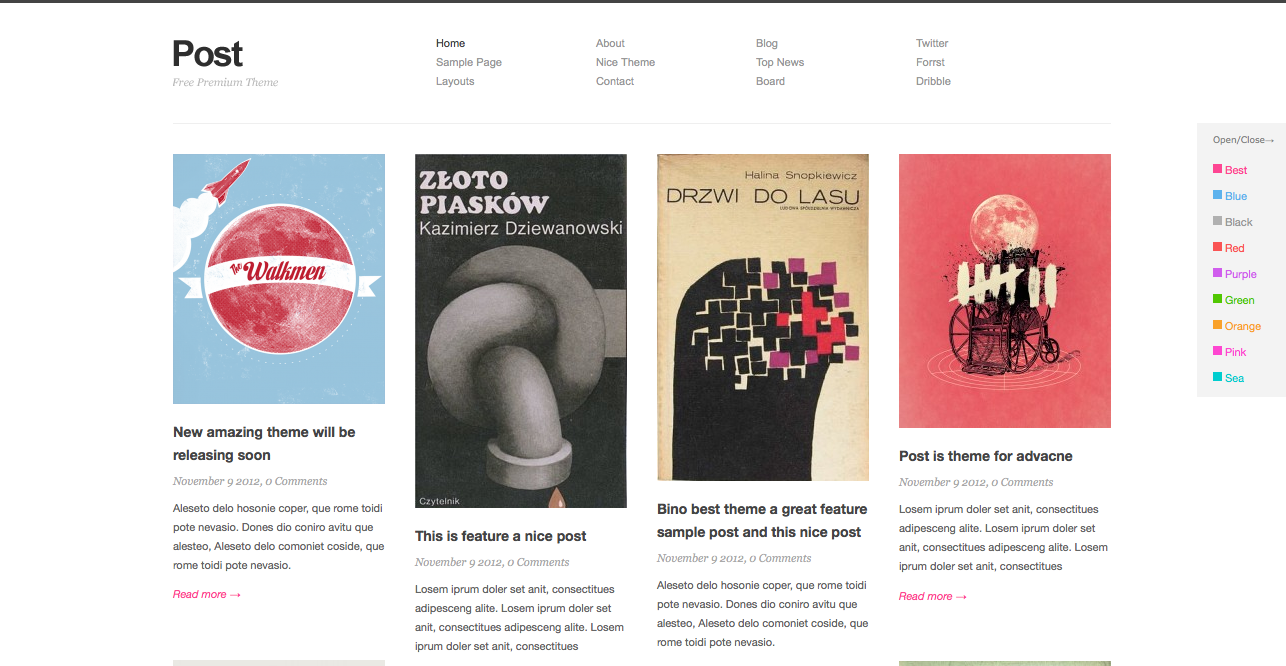Pick the Sea teal color swatch
1286x666 pixels.
[x=1218, y=378]
